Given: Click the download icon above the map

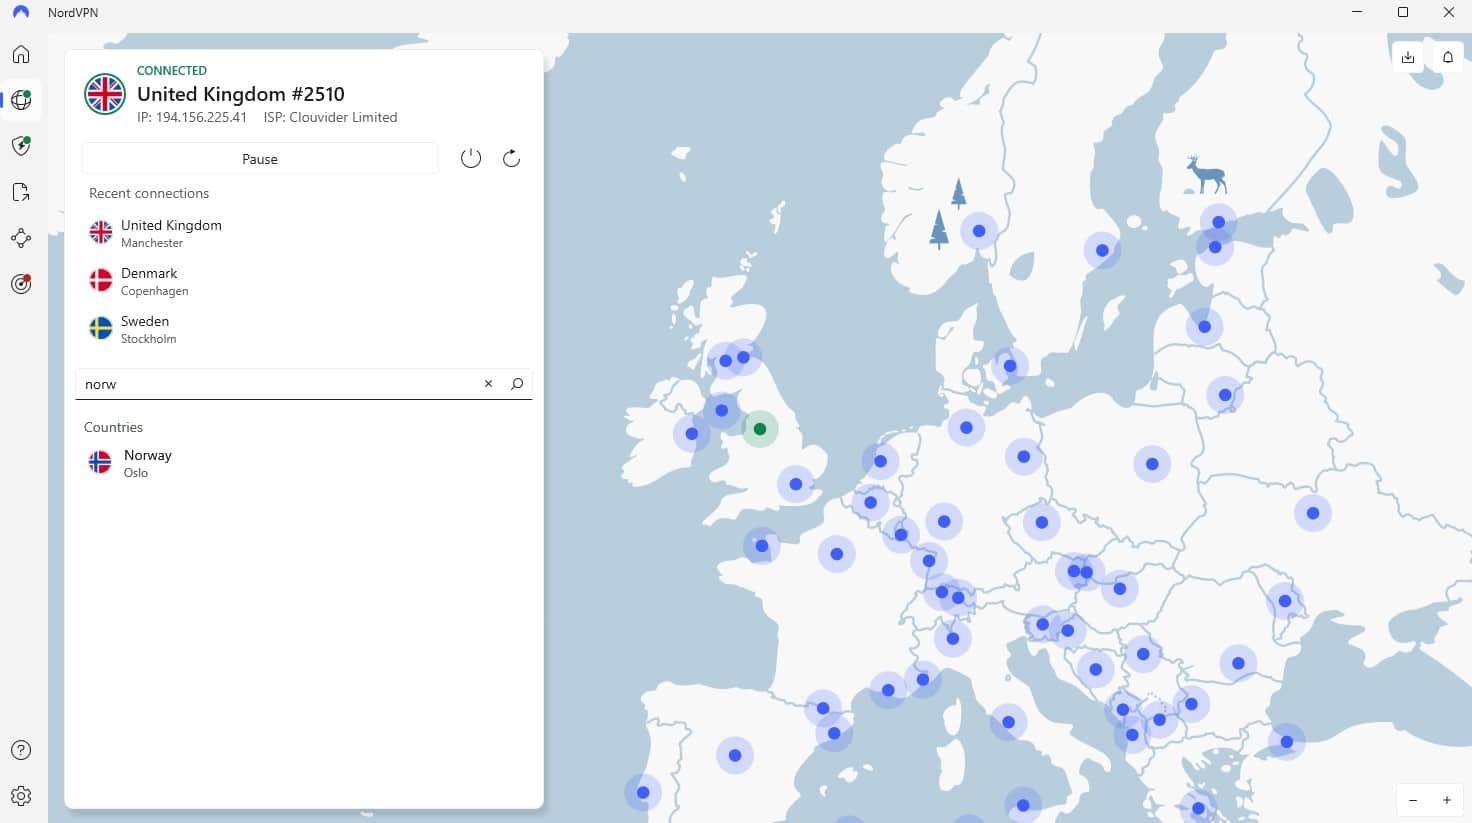Looking at the screenshot, I should tap(1408, 57).
